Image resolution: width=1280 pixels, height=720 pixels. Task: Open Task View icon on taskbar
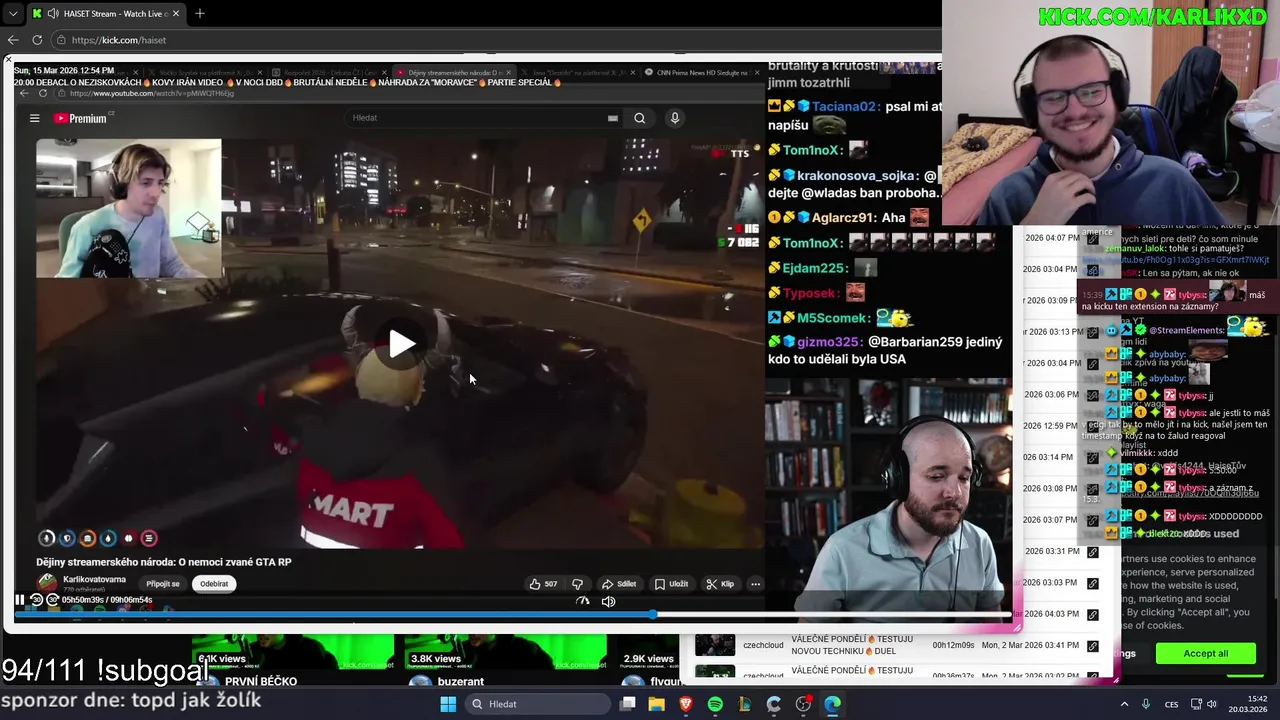[x=627, y=704]
